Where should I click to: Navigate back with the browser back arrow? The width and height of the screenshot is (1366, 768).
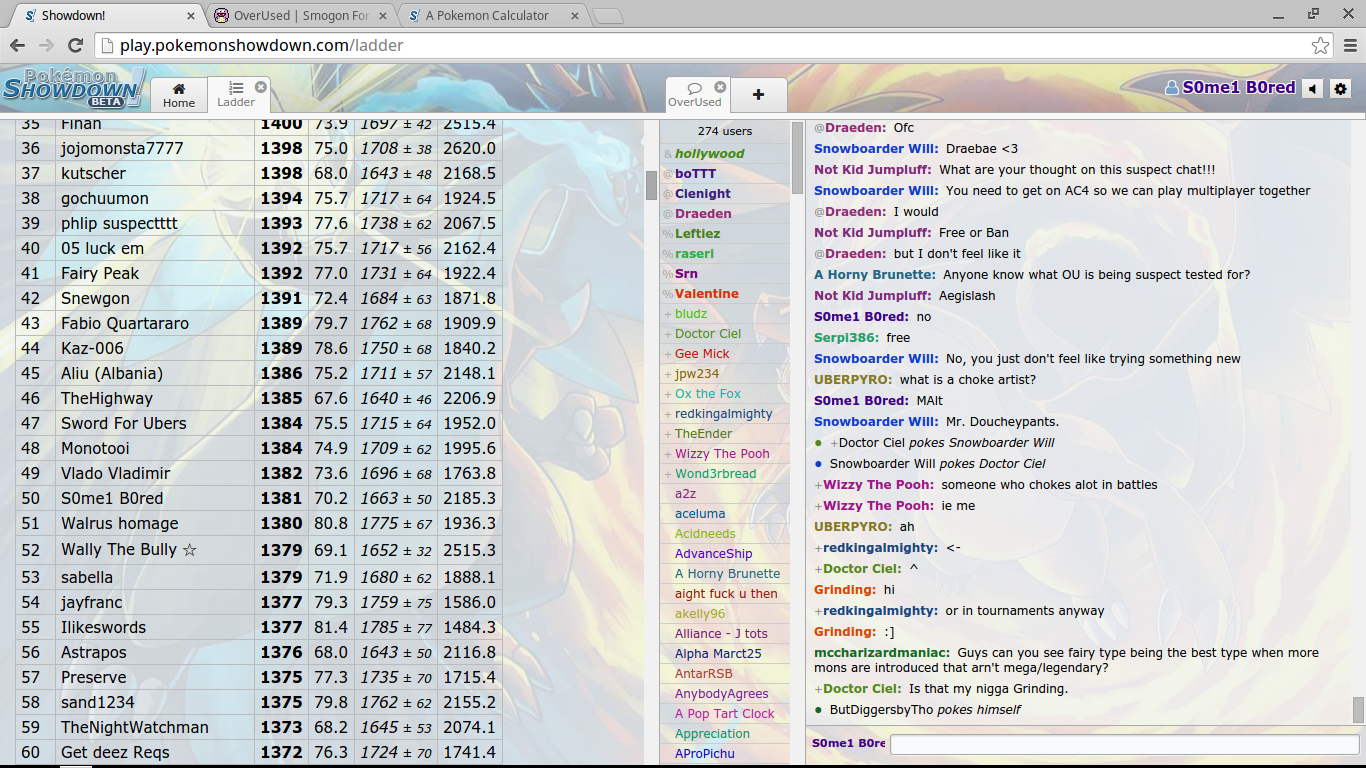tap(19, 45)
